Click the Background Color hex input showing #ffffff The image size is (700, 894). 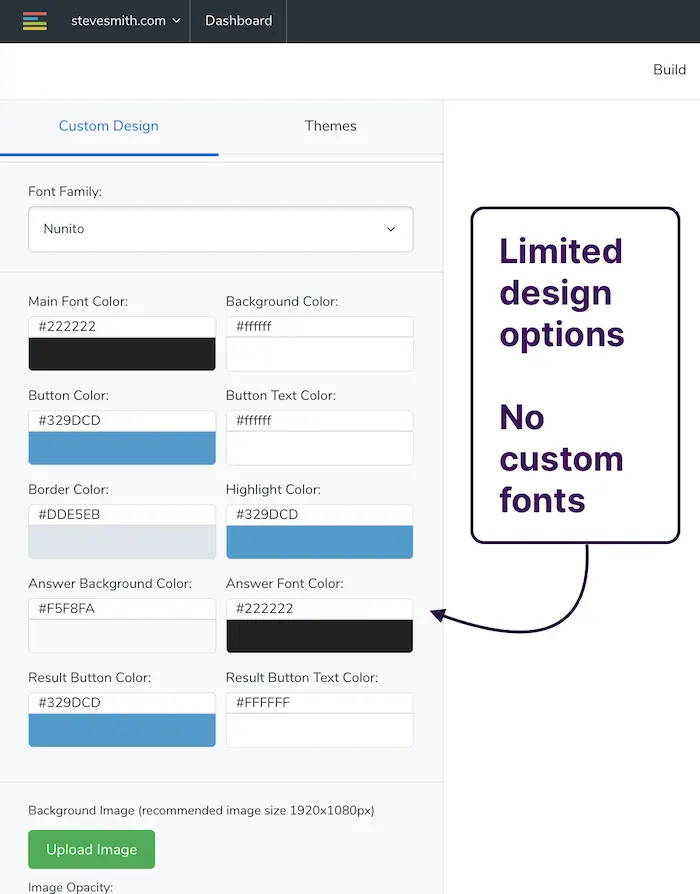click(319, 326)
